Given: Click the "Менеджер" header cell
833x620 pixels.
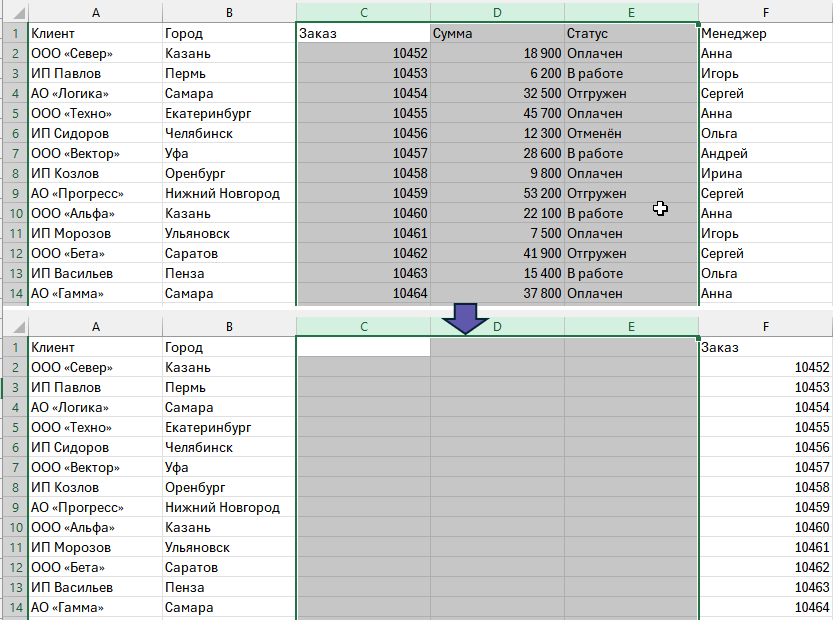Looking at the screenshot, I should coord(765,33).
